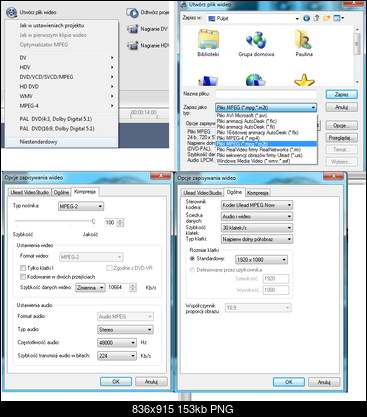Screen dimensions: 367x417
Task: Open the Grupa domowa icon
Action: coord(256,40)
